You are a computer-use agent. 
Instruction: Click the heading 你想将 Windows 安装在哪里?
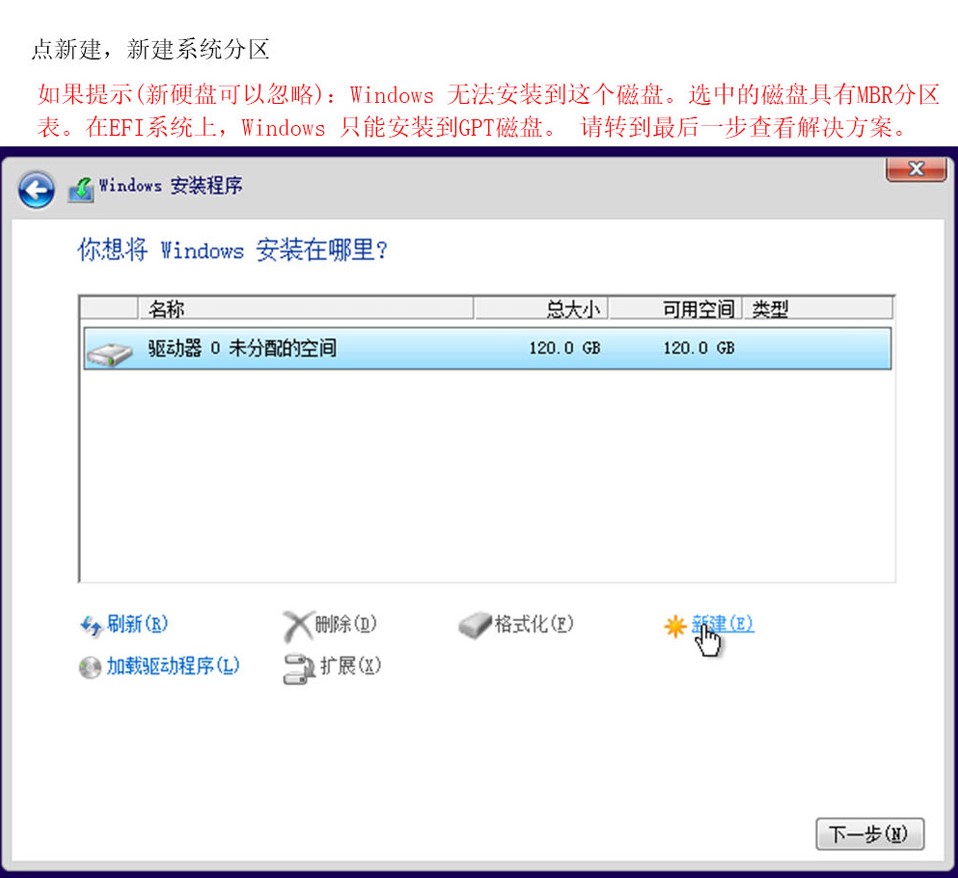[233, 250]
